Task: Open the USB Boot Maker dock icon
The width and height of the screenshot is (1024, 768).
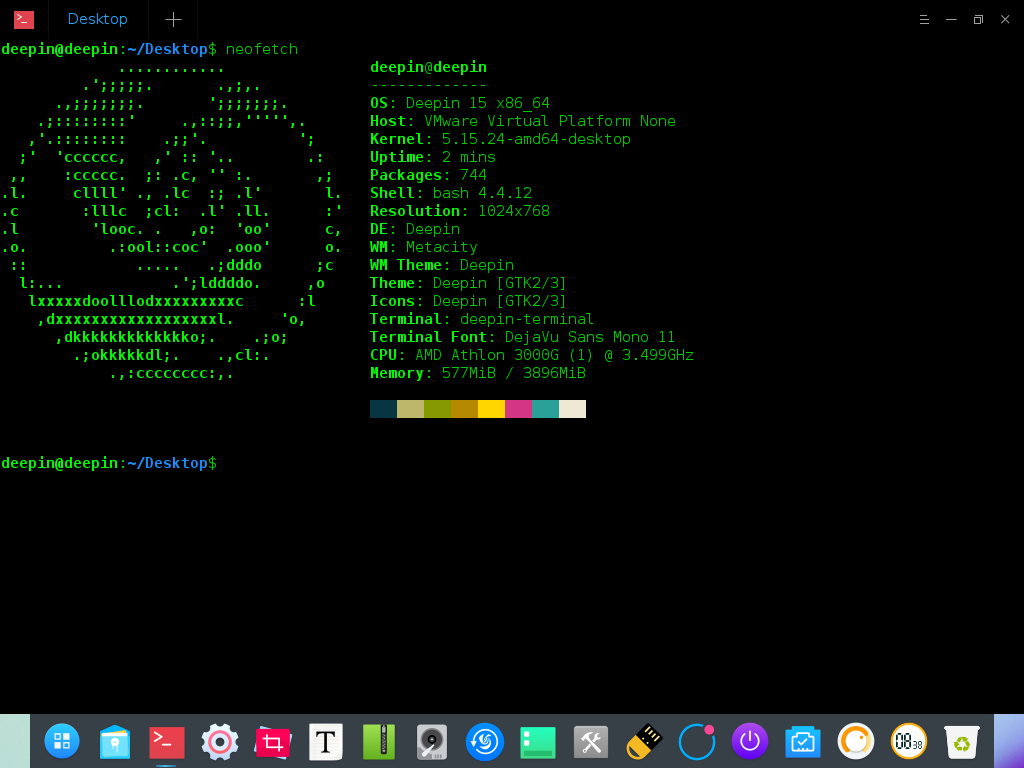Action: (644, 742)
